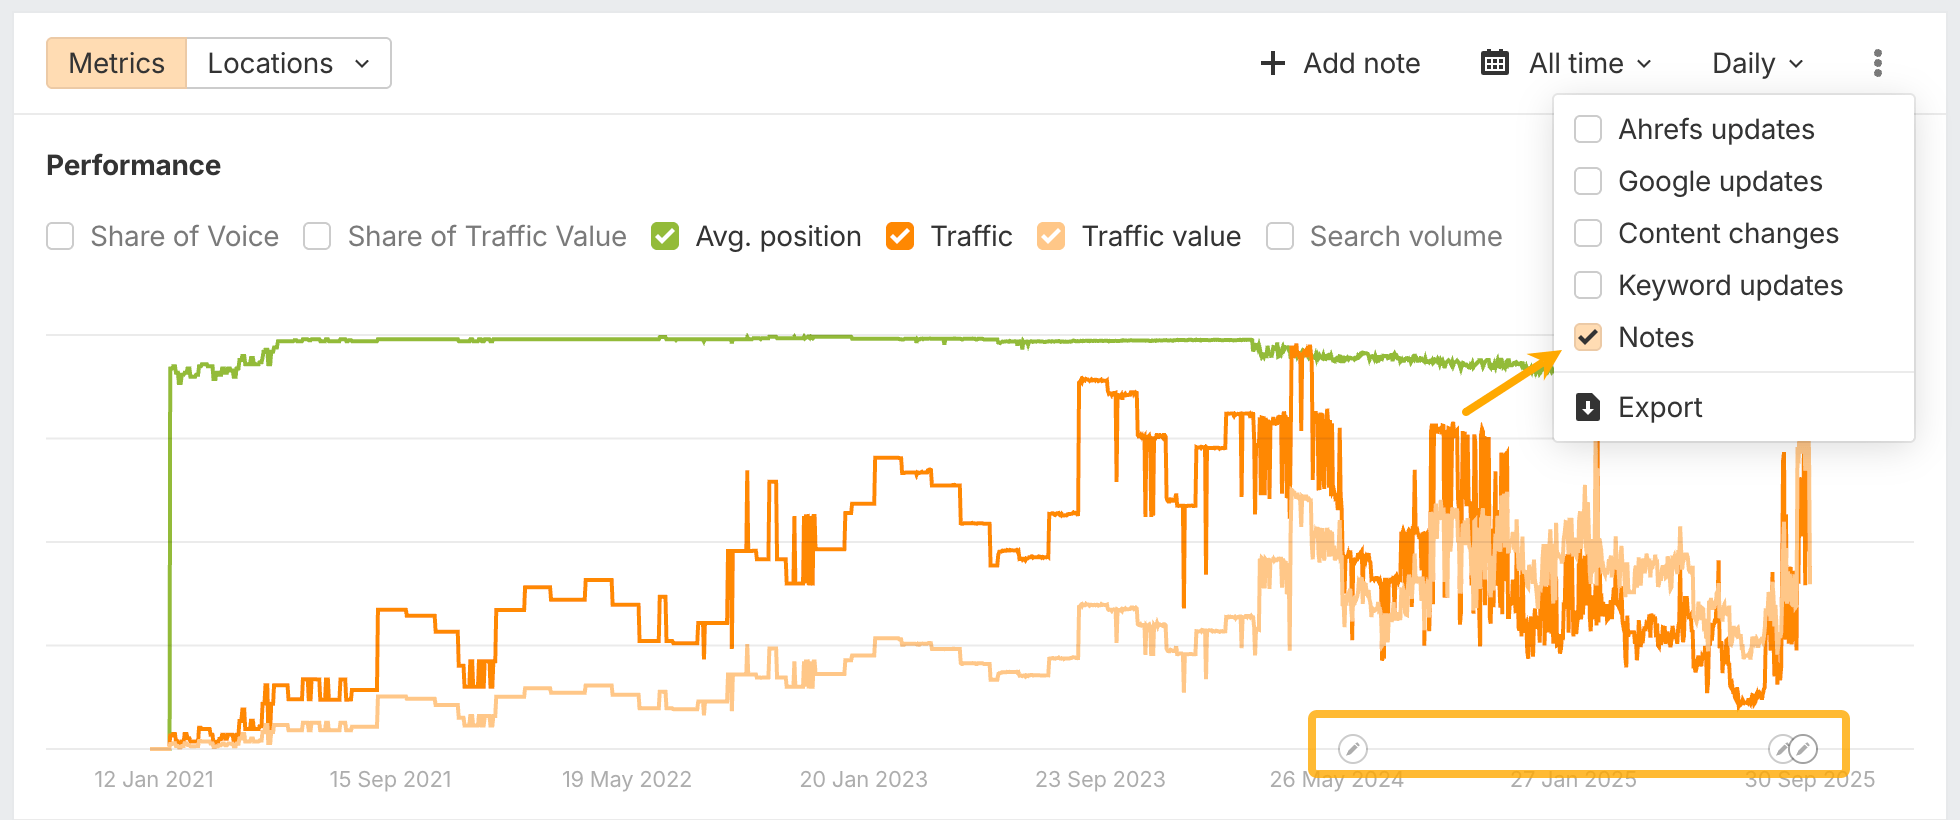
Task: Check Google updates in the menu
Action: click(1588, 181)
